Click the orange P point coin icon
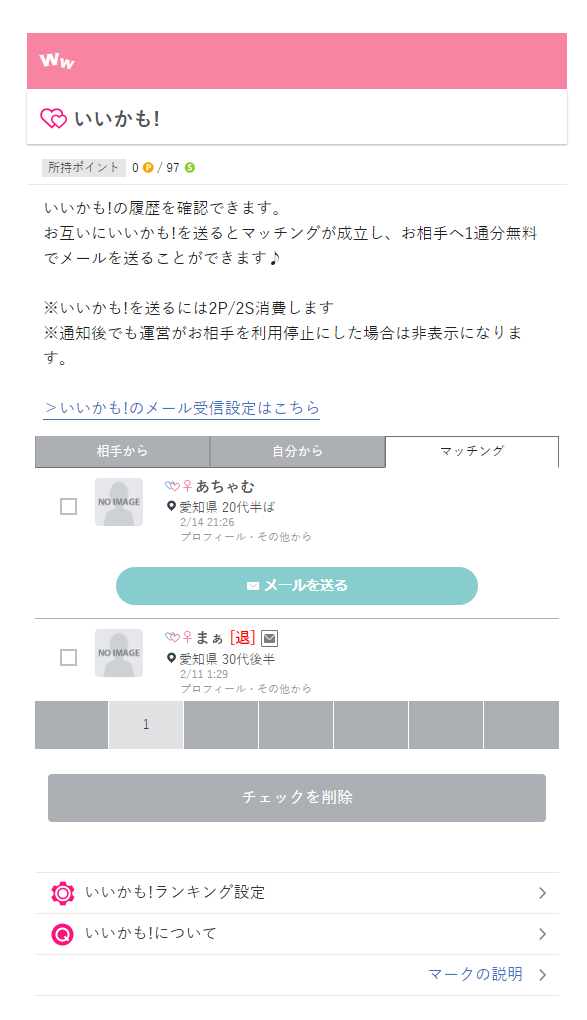This screenshot has width=587, height=1020. (148, 168)
